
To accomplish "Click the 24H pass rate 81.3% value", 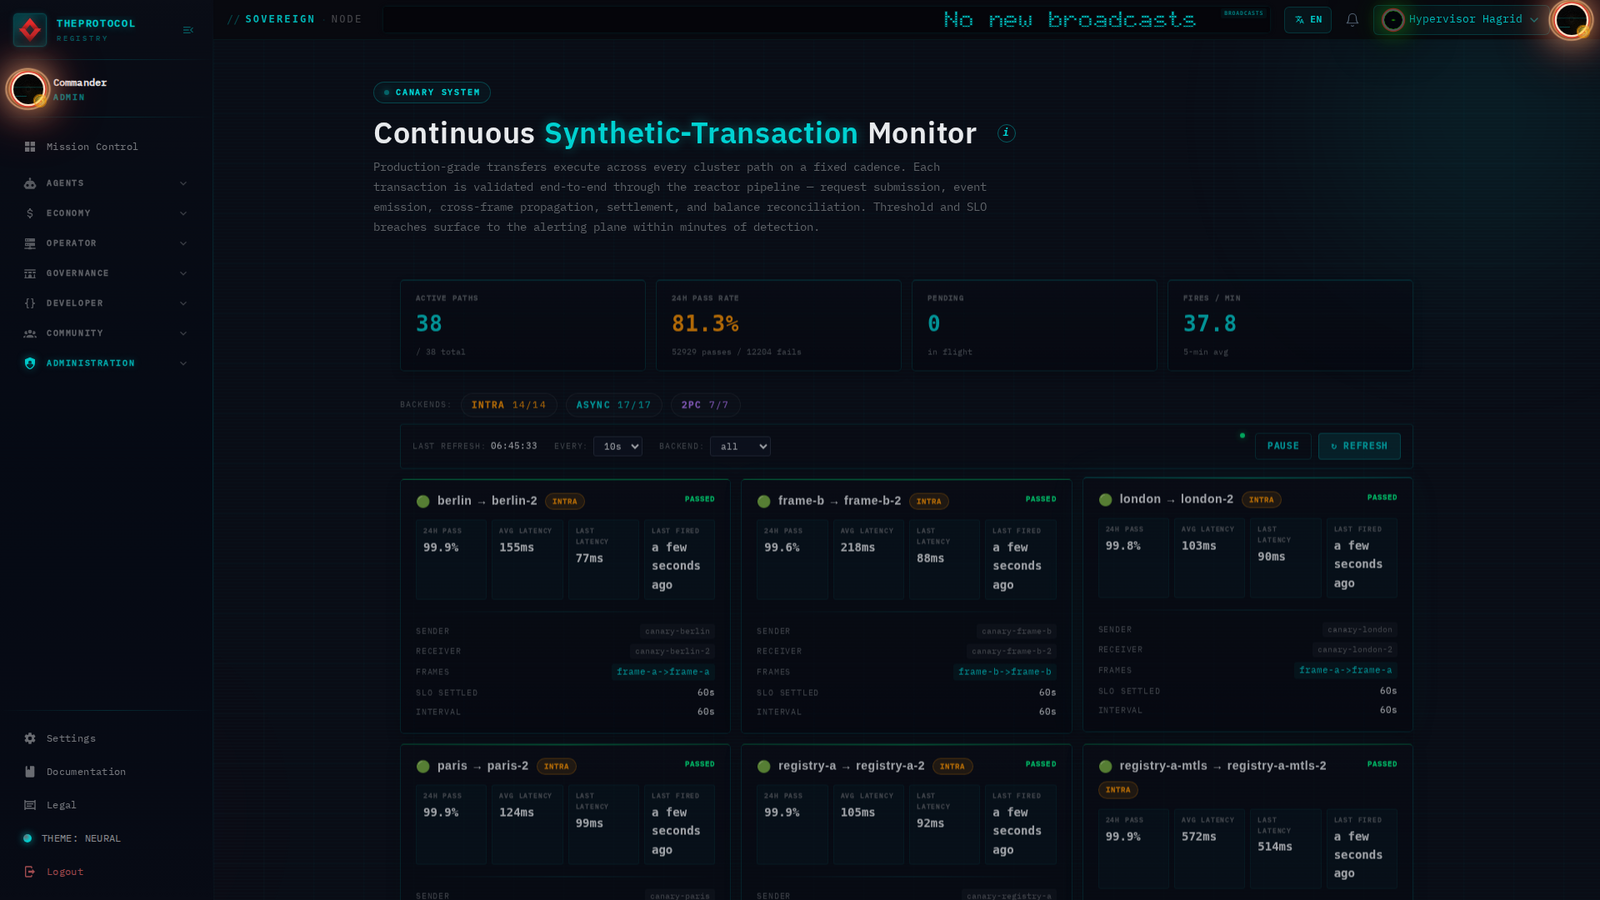I will point(705,324).
